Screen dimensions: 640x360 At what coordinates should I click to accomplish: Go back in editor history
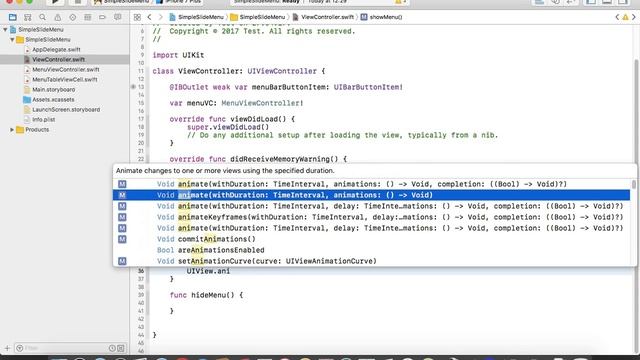tap(149, 17)
